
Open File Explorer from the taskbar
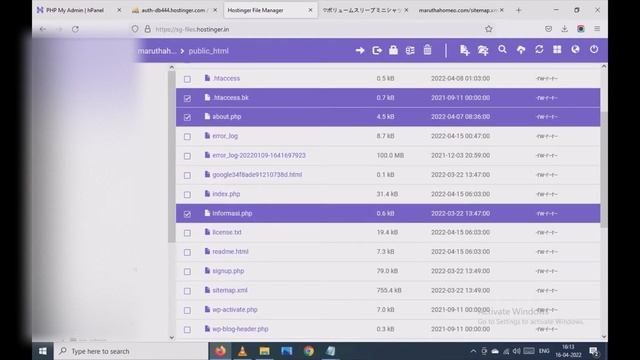pos(264,351)
